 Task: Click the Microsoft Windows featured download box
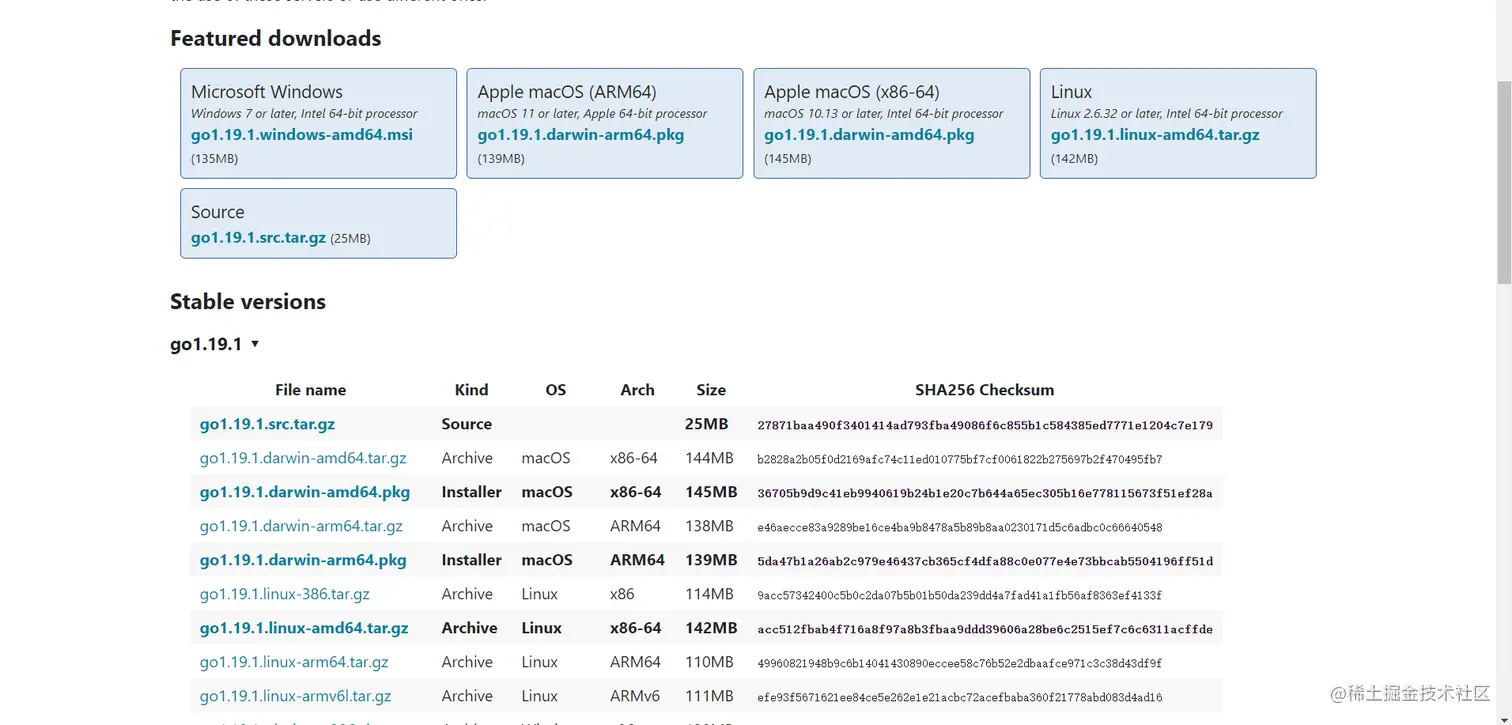[318, 123]
